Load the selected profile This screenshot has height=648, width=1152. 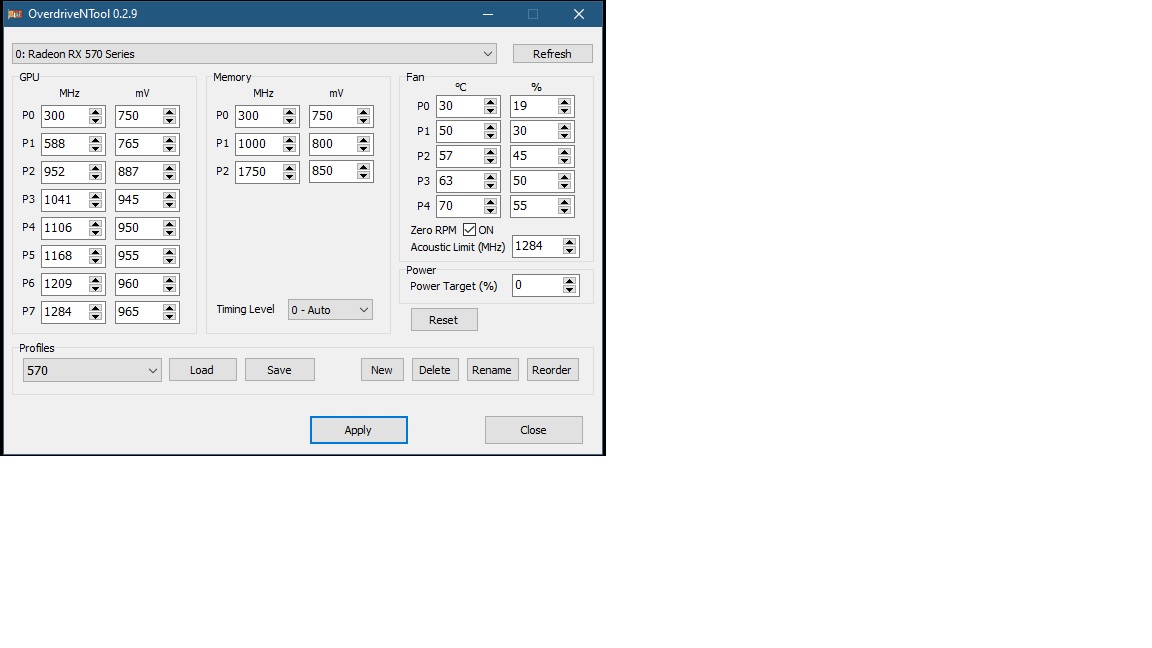[x=202, y=370]
